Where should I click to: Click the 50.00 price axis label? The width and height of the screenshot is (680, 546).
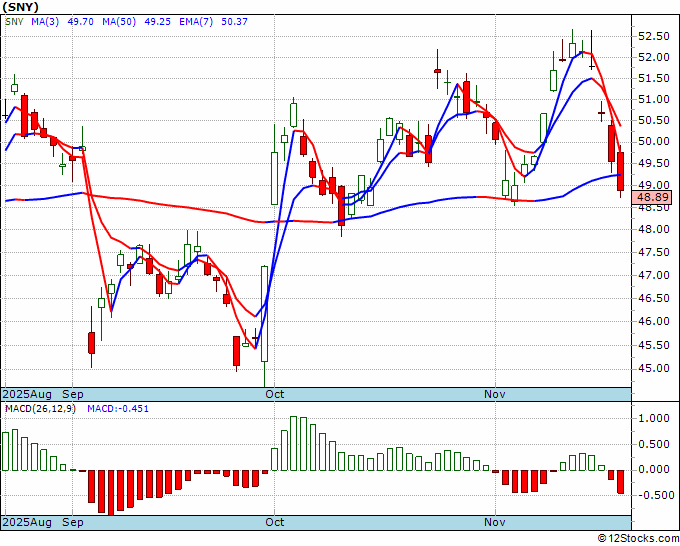654,141
